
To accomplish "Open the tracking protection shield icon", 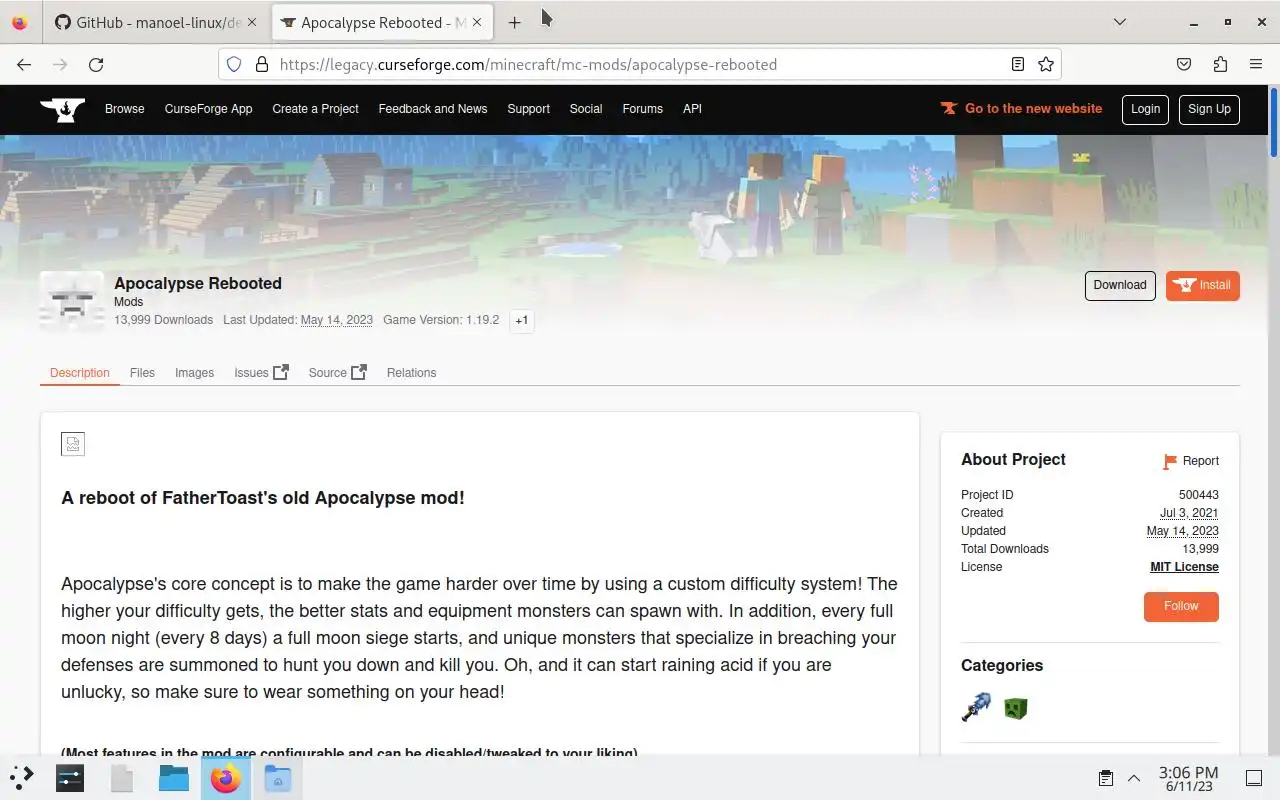I will tap(234, 64).
